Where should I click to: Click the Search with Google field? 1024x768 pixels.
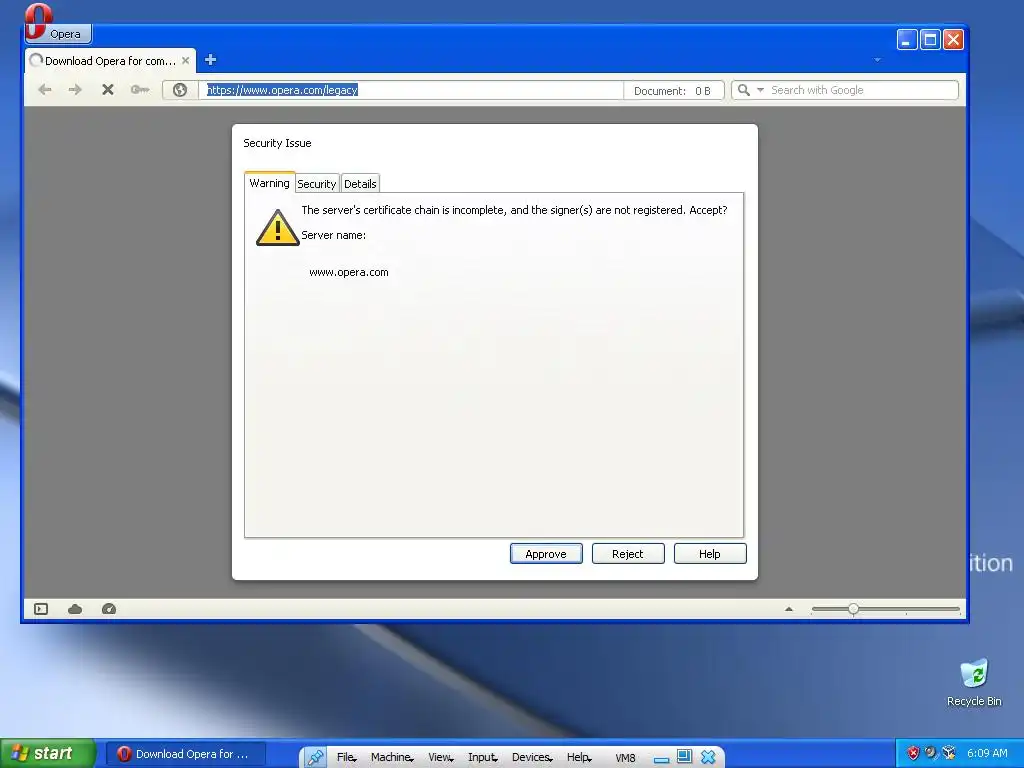[862, 90]
